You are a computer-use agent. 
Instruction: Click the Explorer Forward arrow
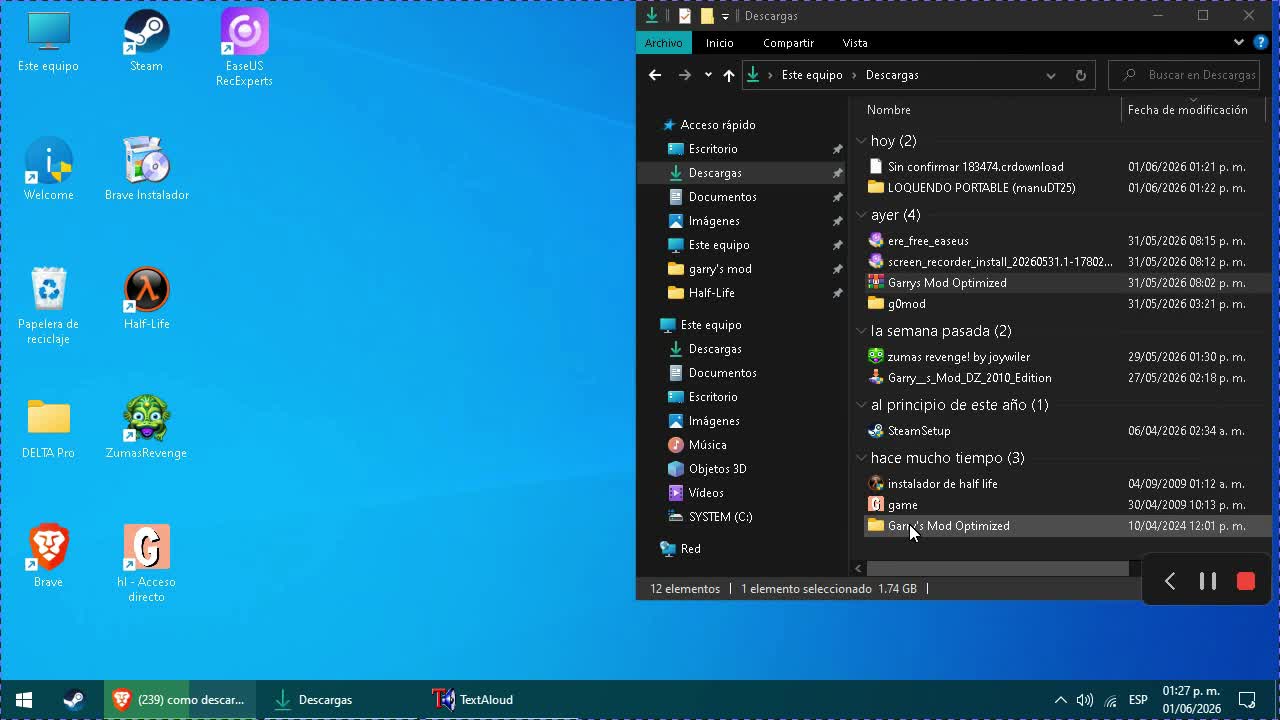point(685,75)
